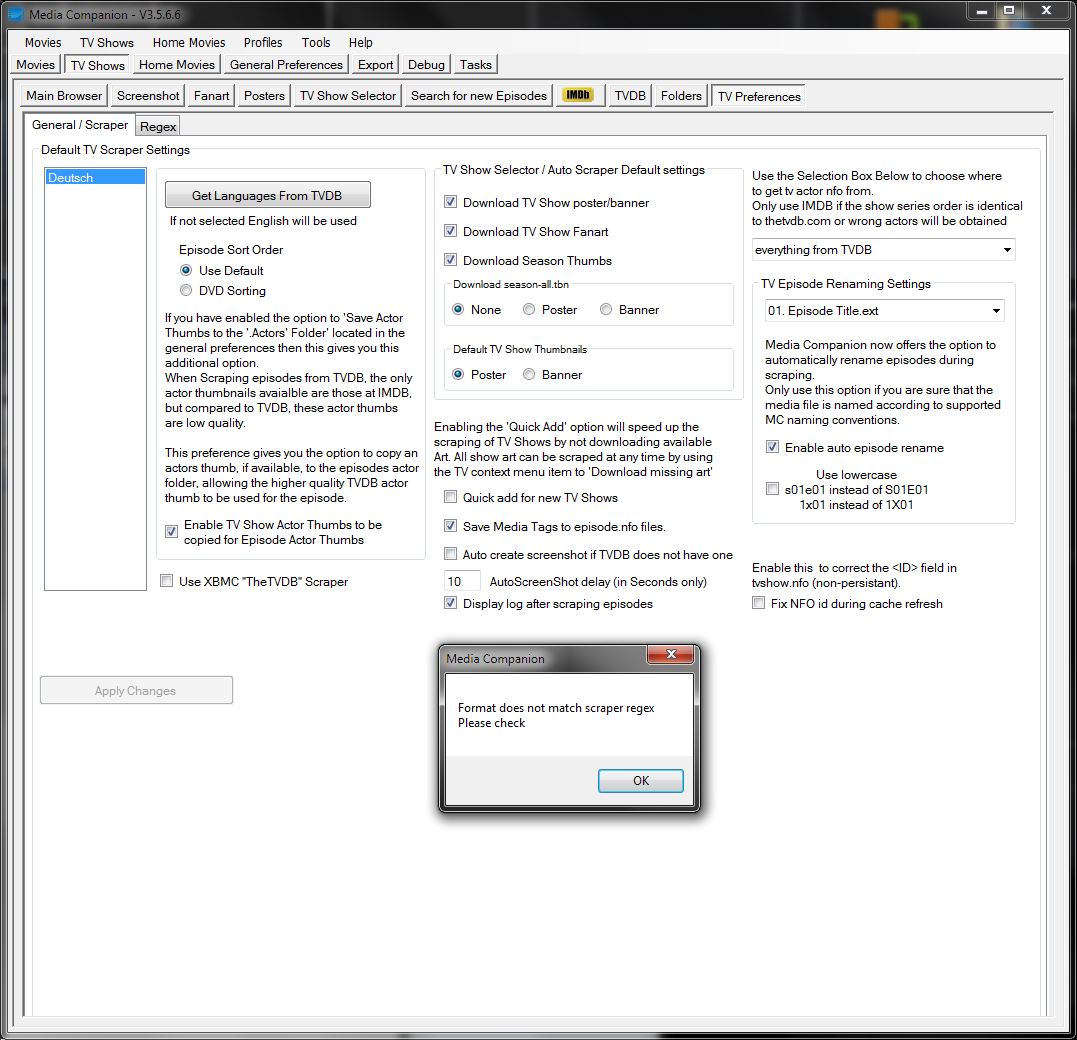Select Banner for season-all.tbn download
This screenshot has height=1040, width=1077.
606,309
